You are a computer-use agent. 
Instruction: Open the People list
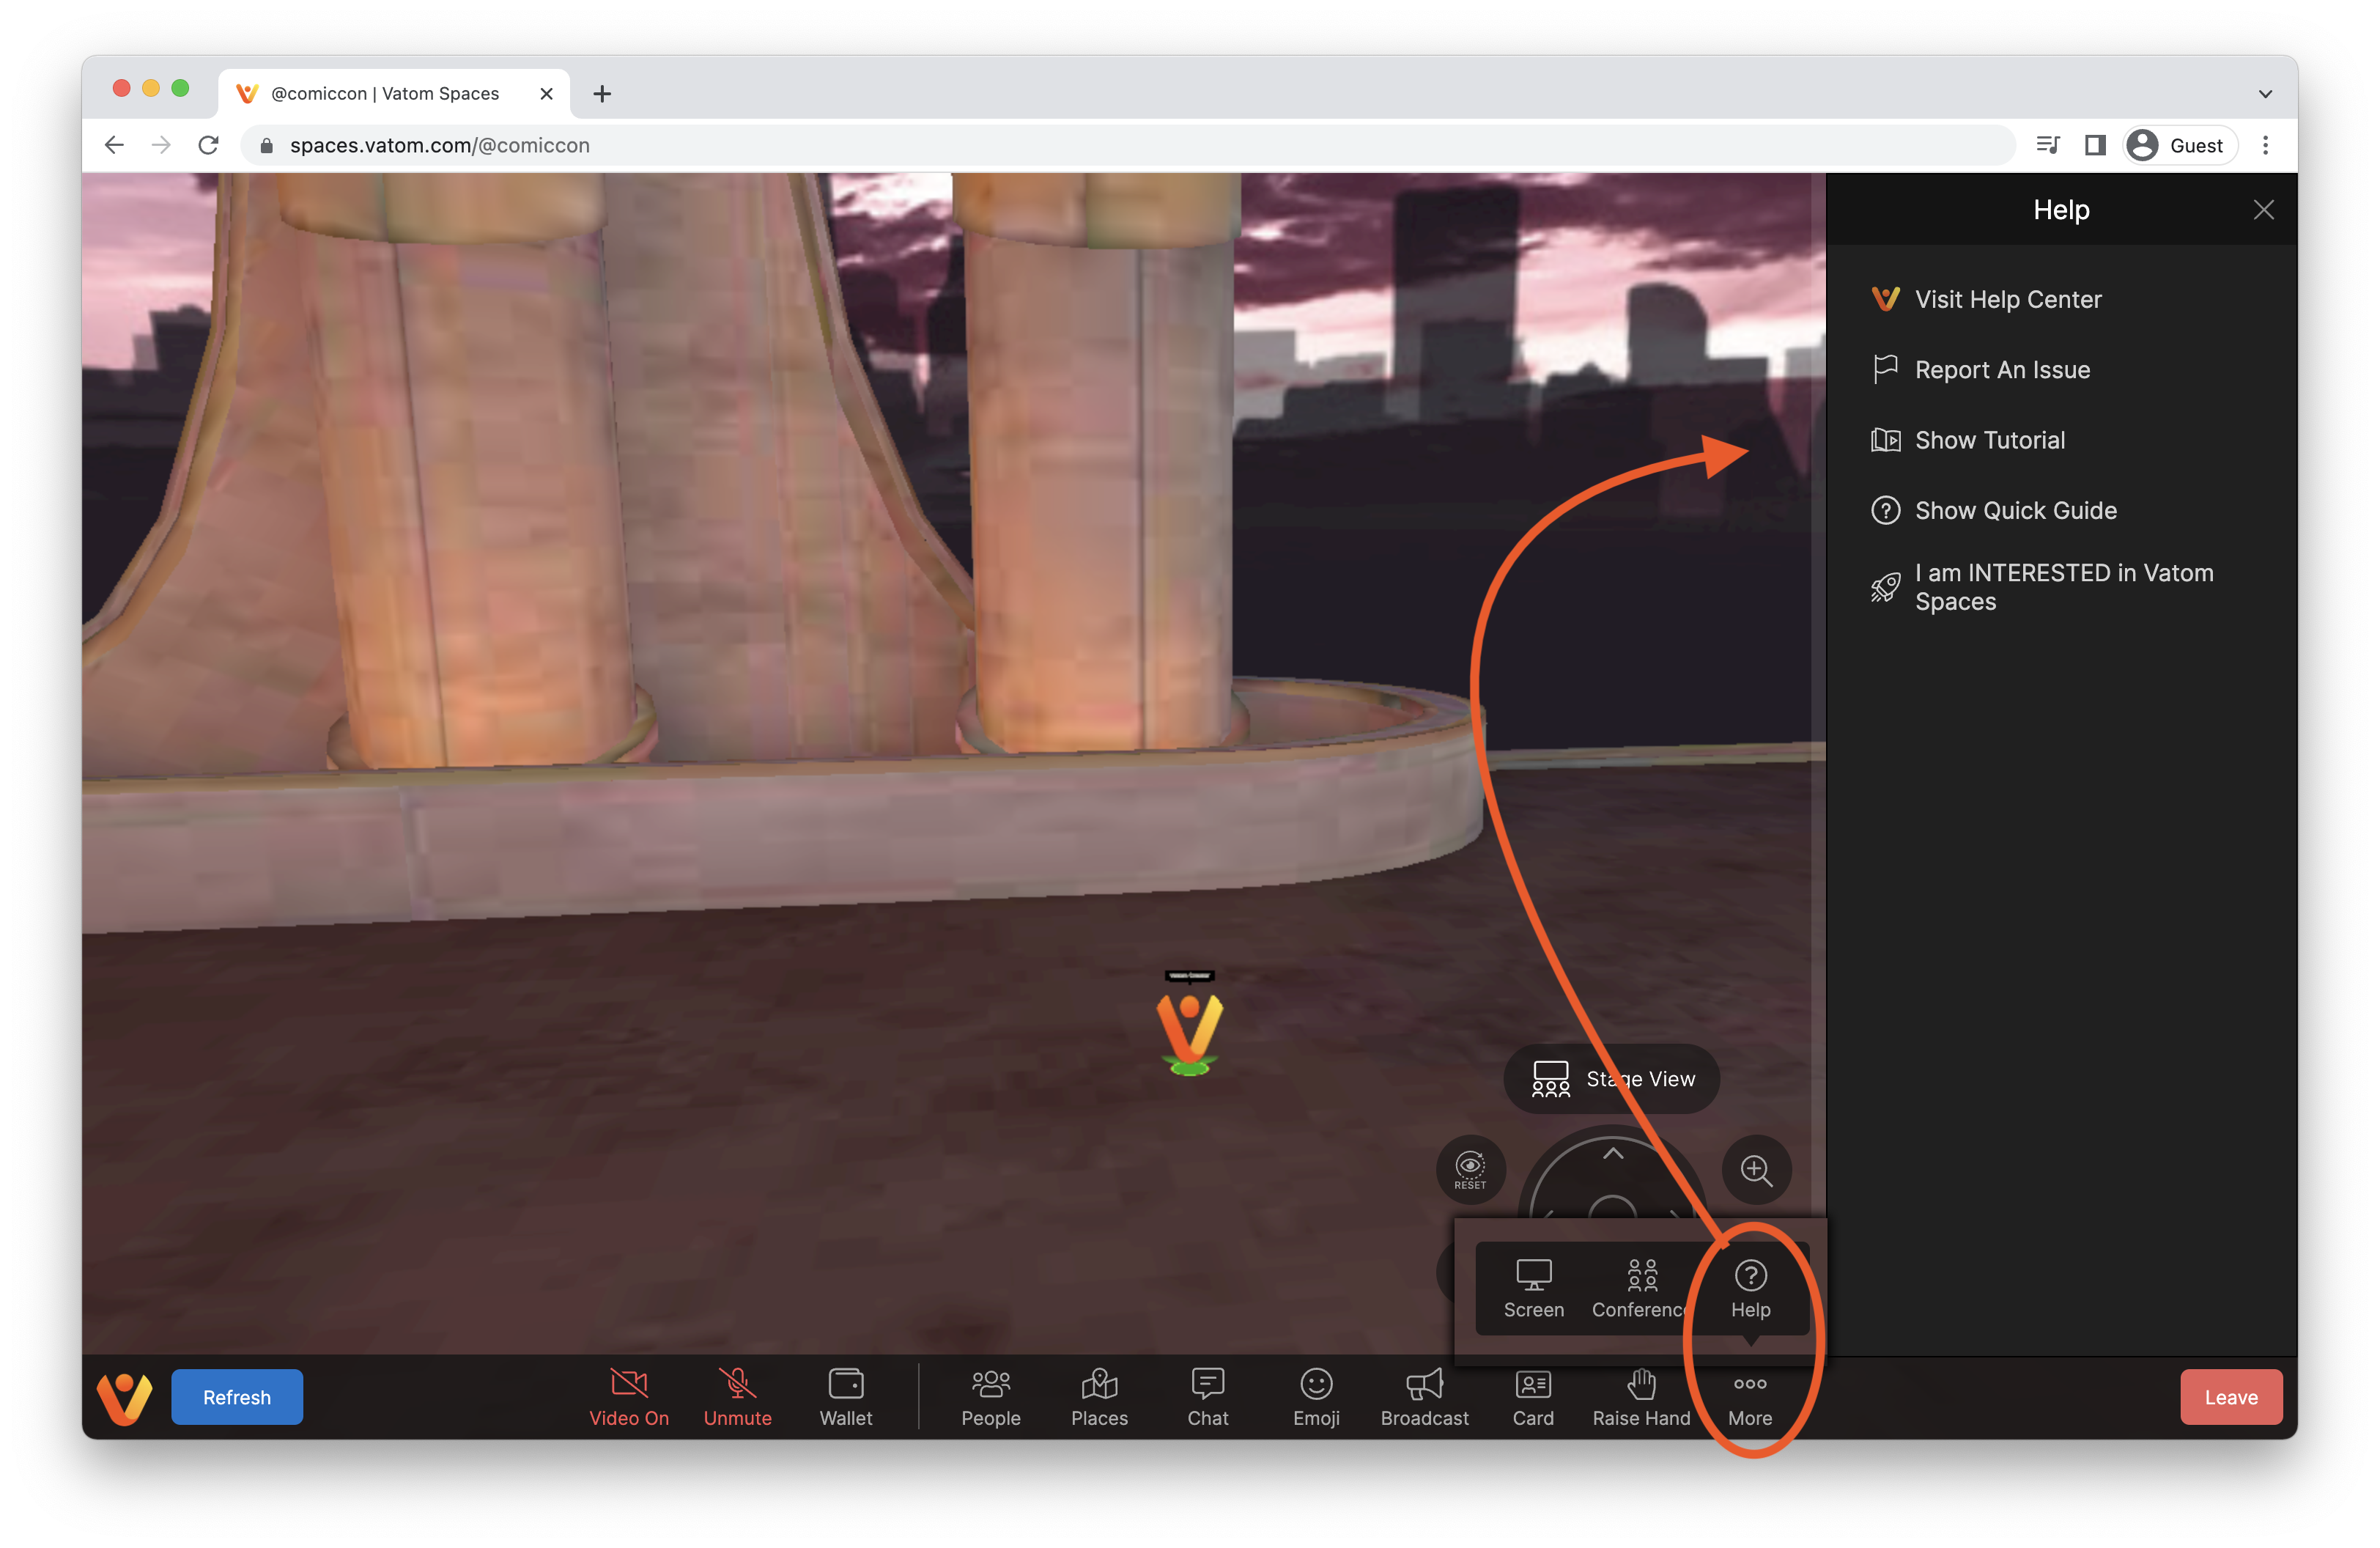click(990, 1397)
